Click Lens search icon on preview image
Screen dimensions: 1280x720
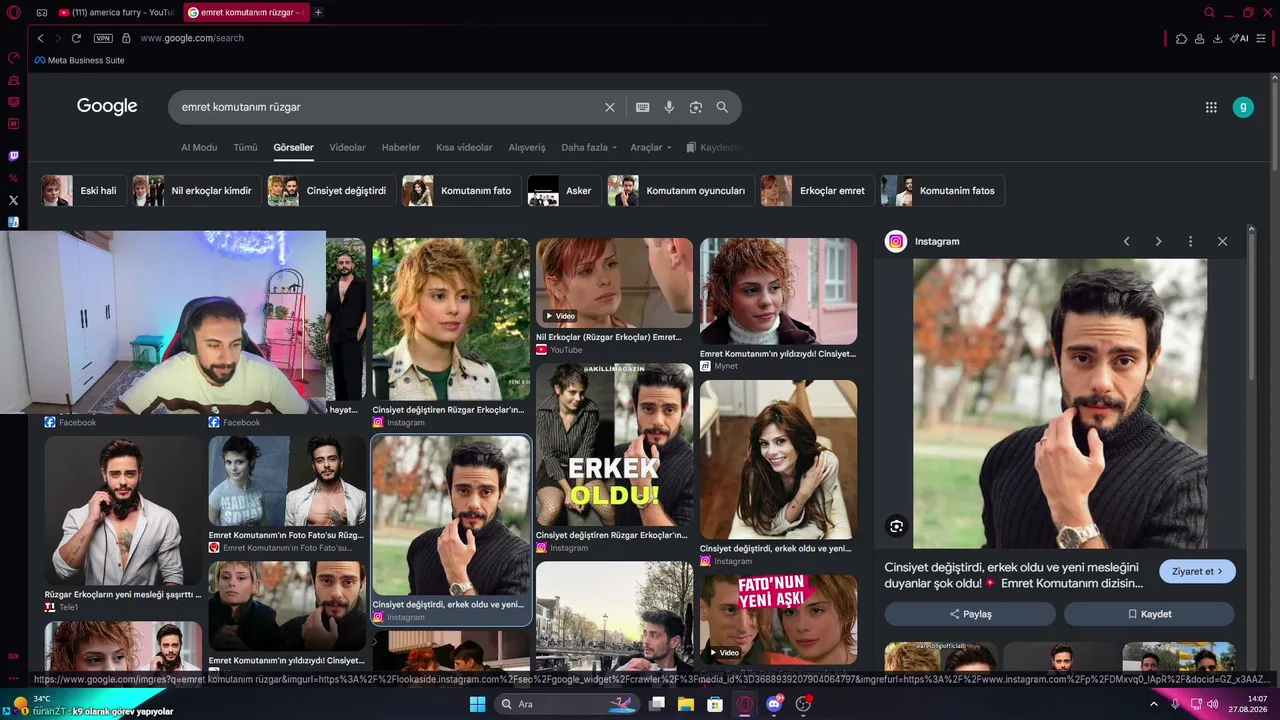[896, 526]
